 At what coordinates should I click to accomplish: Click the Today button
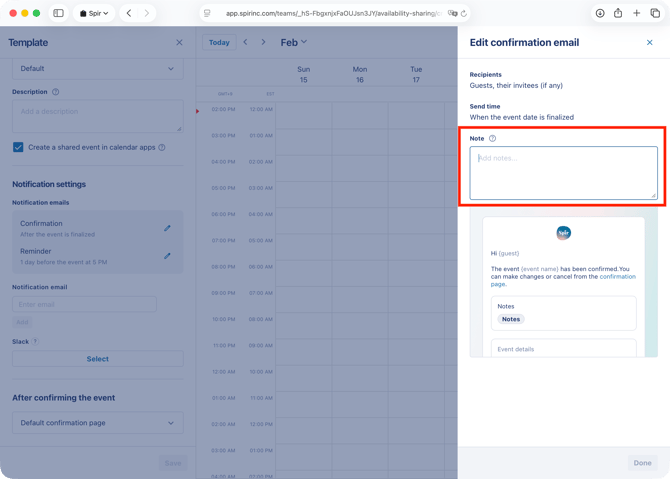coord(219,42)
